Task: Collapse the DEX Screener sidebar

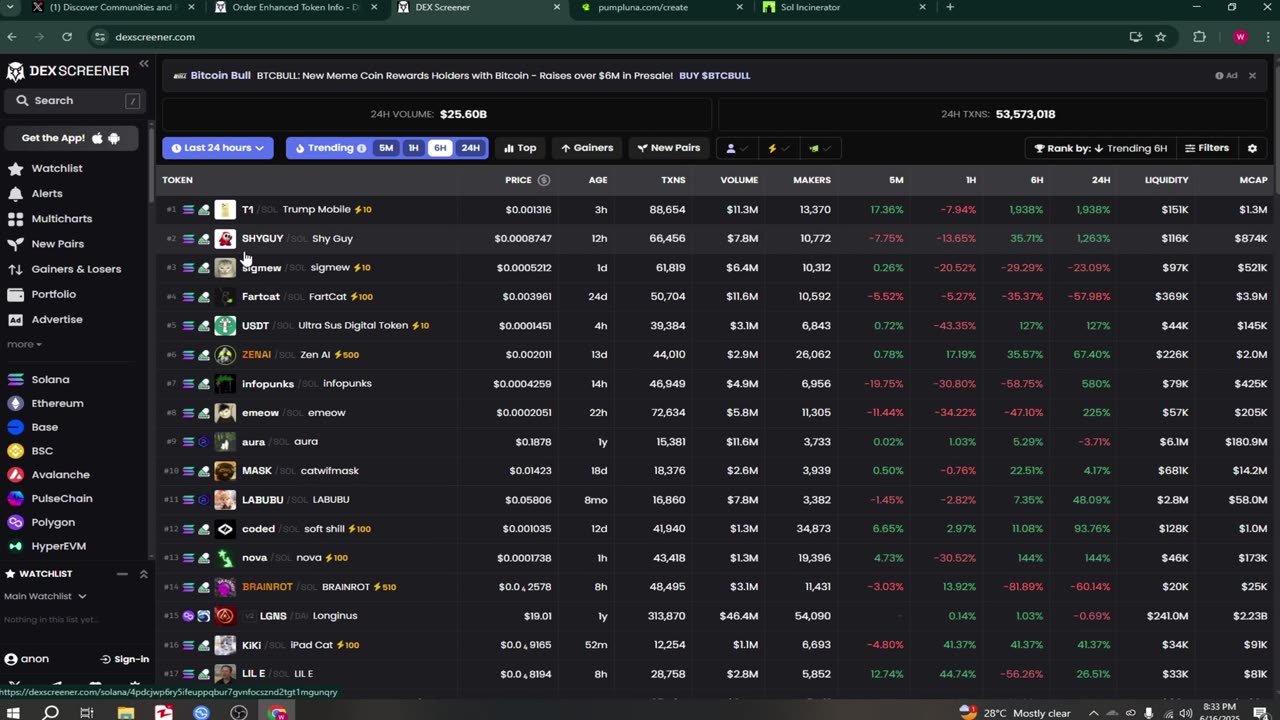Action: pyautogui.click(x=144, y=63)
